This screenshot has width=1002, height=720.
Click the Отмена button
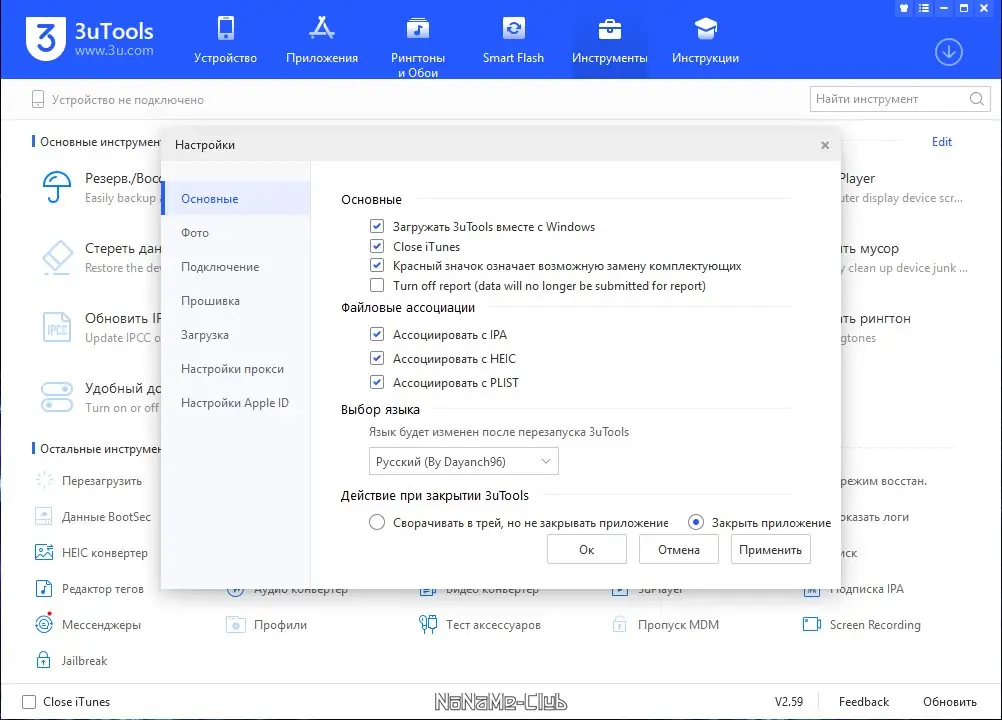point(679,549)
